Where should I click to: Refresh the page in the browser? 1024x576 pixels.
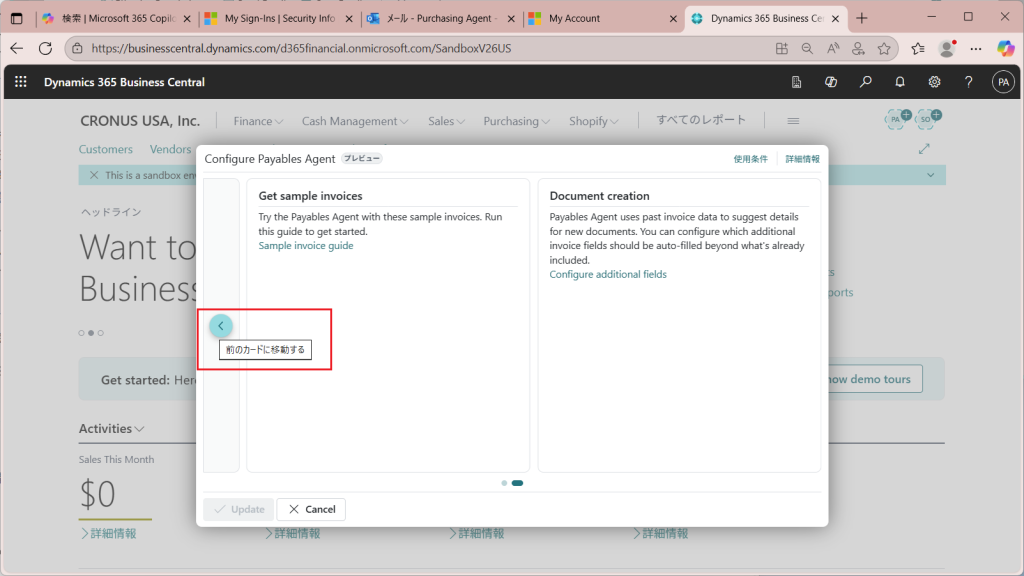click(45, 48)
